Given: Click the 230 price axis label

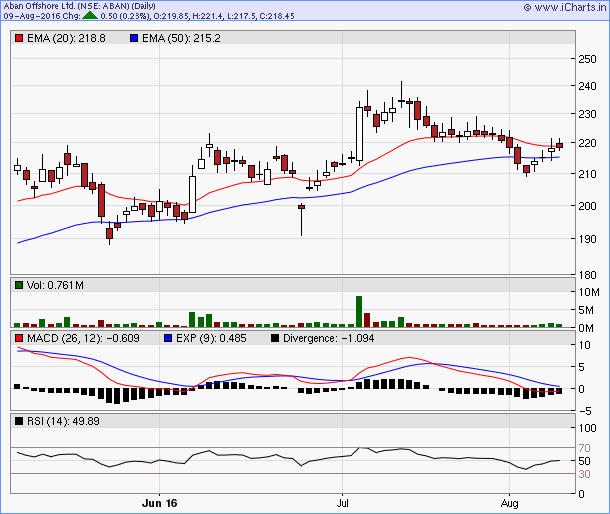Looking at the screenshot, I should 587,114.
